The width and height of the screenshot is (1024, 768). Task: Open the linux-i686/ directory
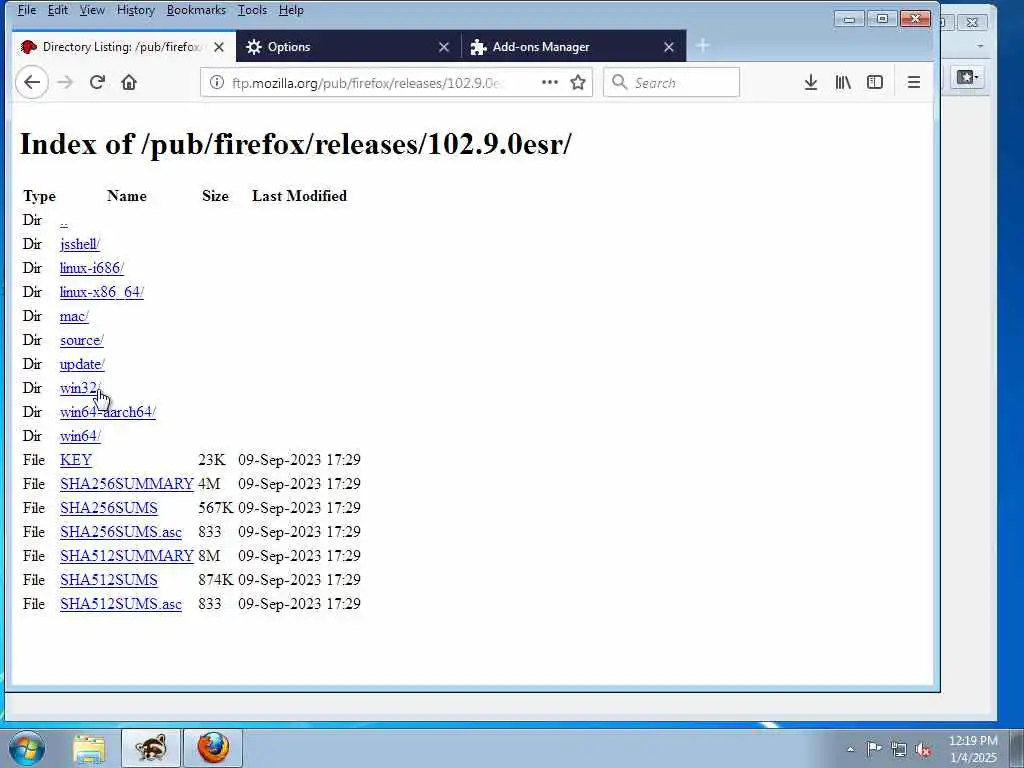(91, 268)
